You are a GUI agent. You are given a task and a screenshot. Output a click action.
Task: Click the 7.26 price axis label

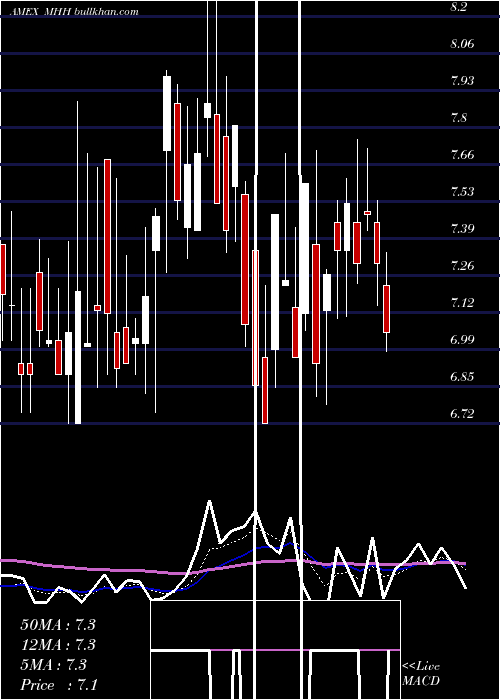tap(462, 266)
